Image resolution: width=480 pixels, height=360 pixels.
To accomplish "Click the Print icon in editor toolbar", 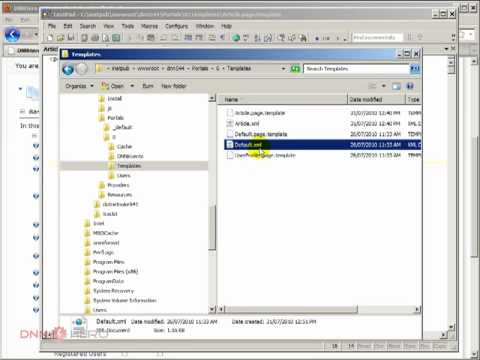I will coord(95,38).
